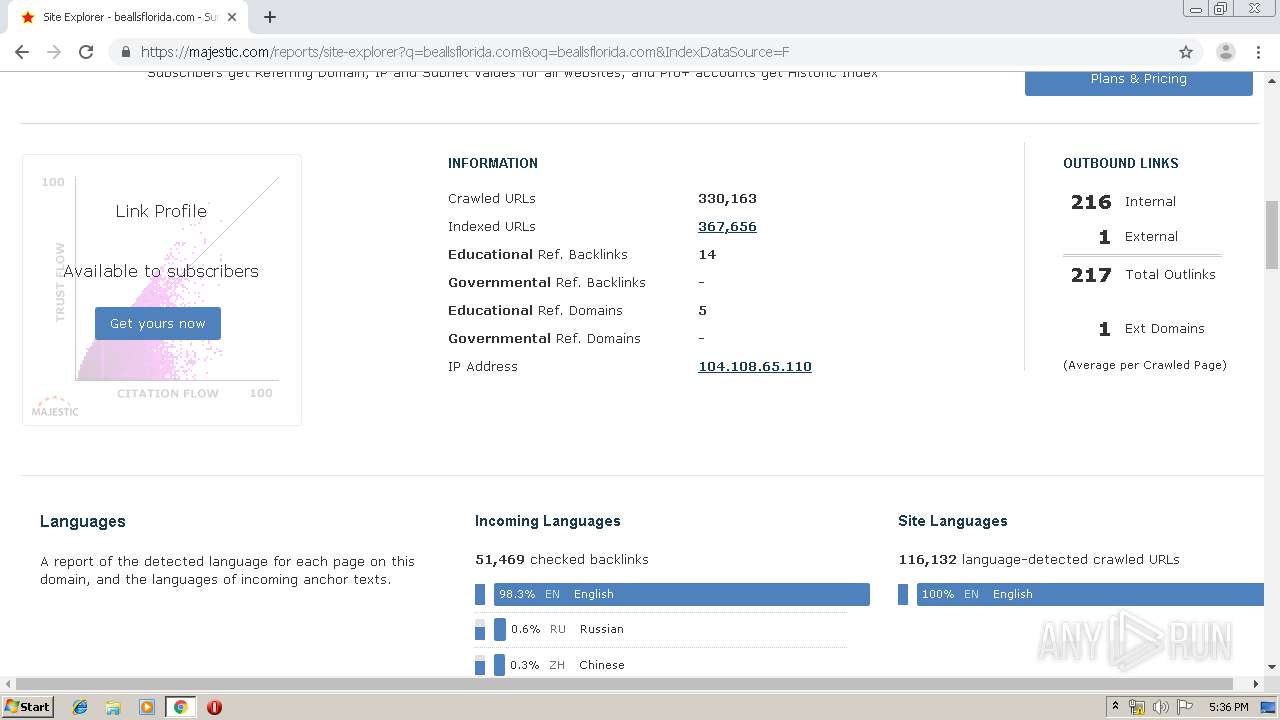Click the OUTBOUND LINKS heading
The height and width of the screenshot is (720, 1280).
click(1121, 163)
